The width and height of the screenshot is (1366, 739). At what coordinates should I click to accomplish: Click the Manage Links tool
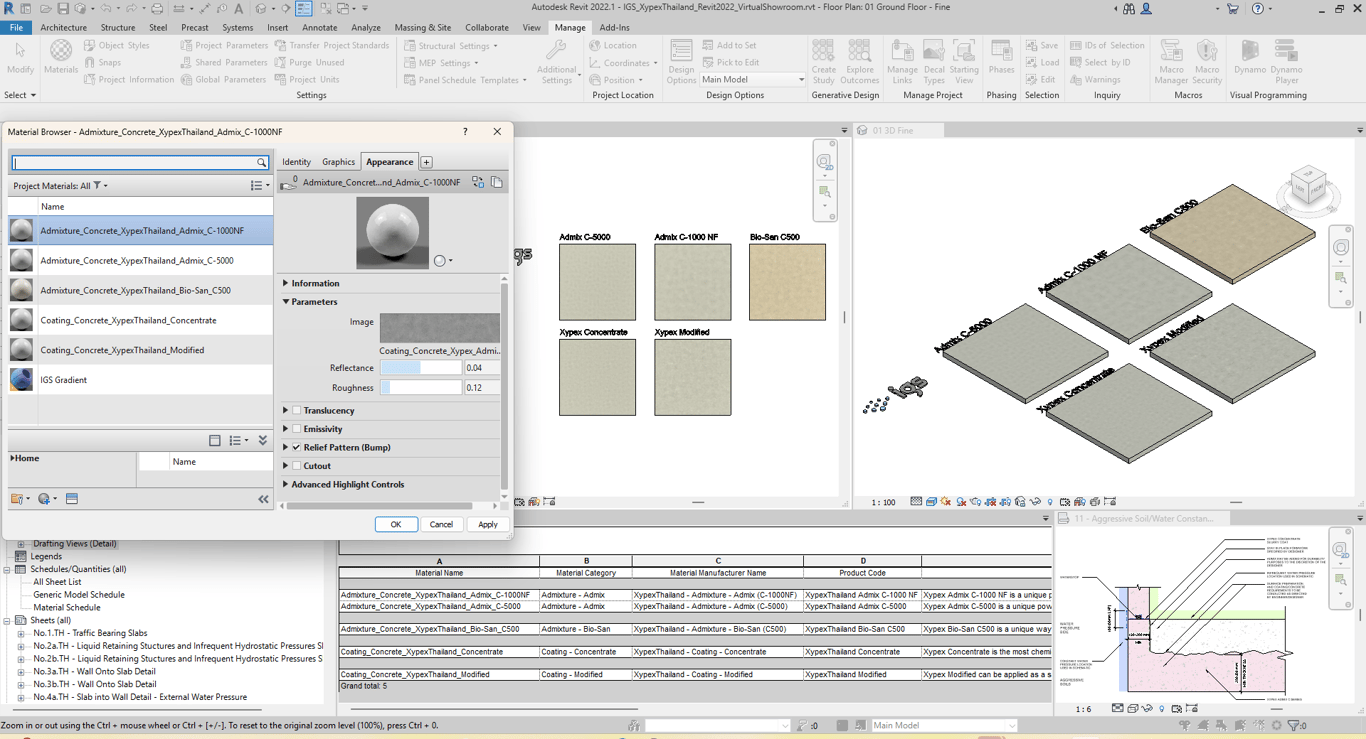(x=902, y=62)
